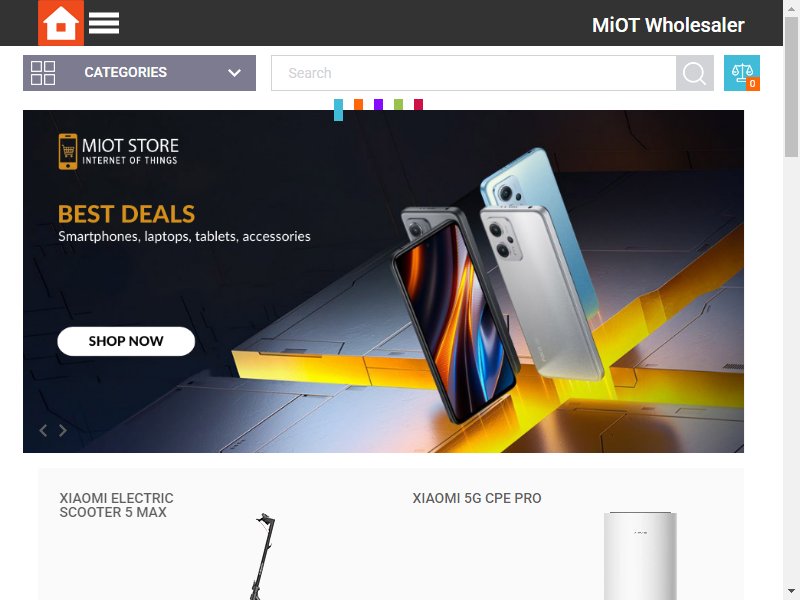
Task: Open the CATEGORIES menu label
Action: click(x=126, y=72)
